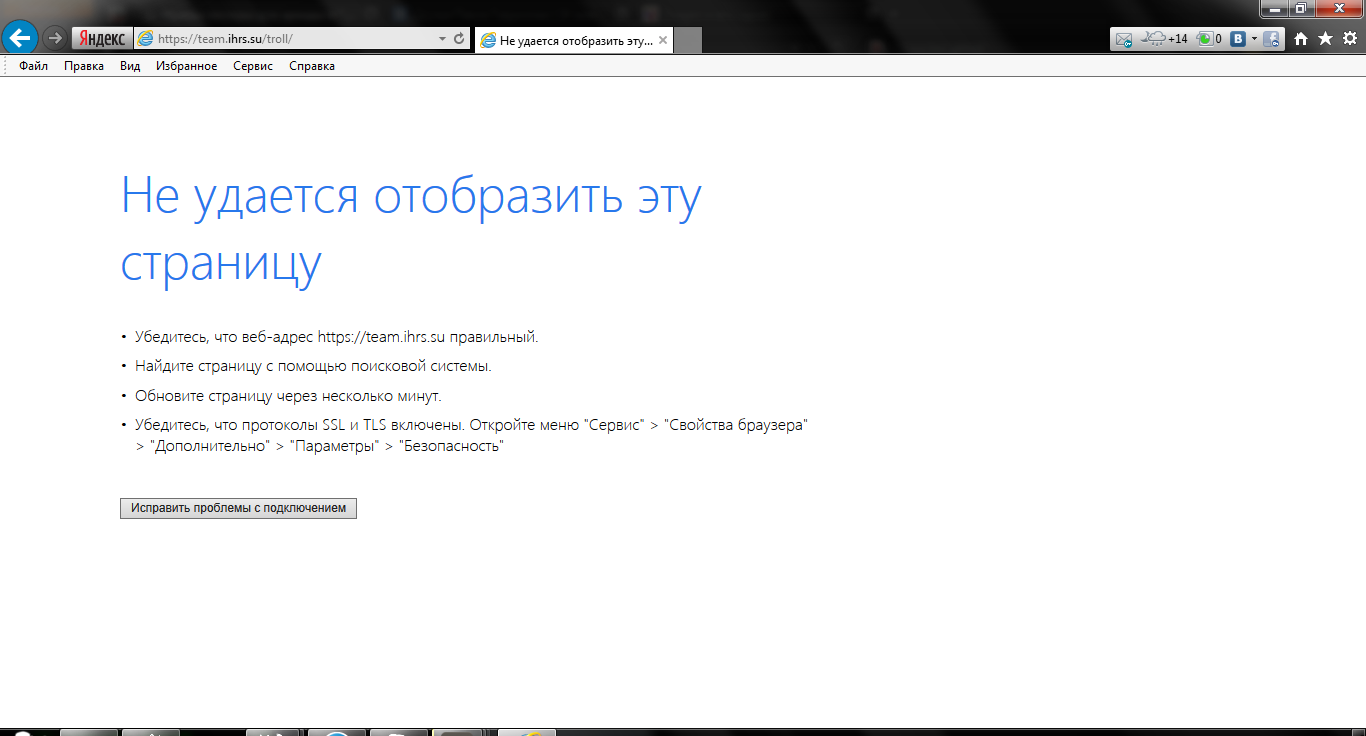Image resolution: width=1366 pixels, height=736 pixels.
Task: Open a new blank tab
Action: (688, 41)
